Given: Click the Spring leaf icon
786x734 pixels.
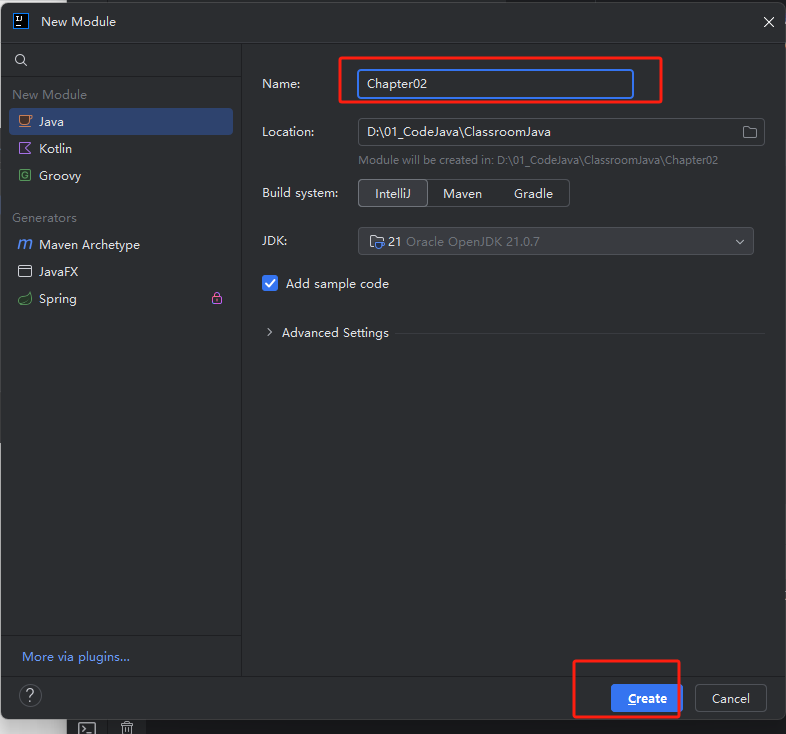Looking at the screenshot, I should [25, 299].
